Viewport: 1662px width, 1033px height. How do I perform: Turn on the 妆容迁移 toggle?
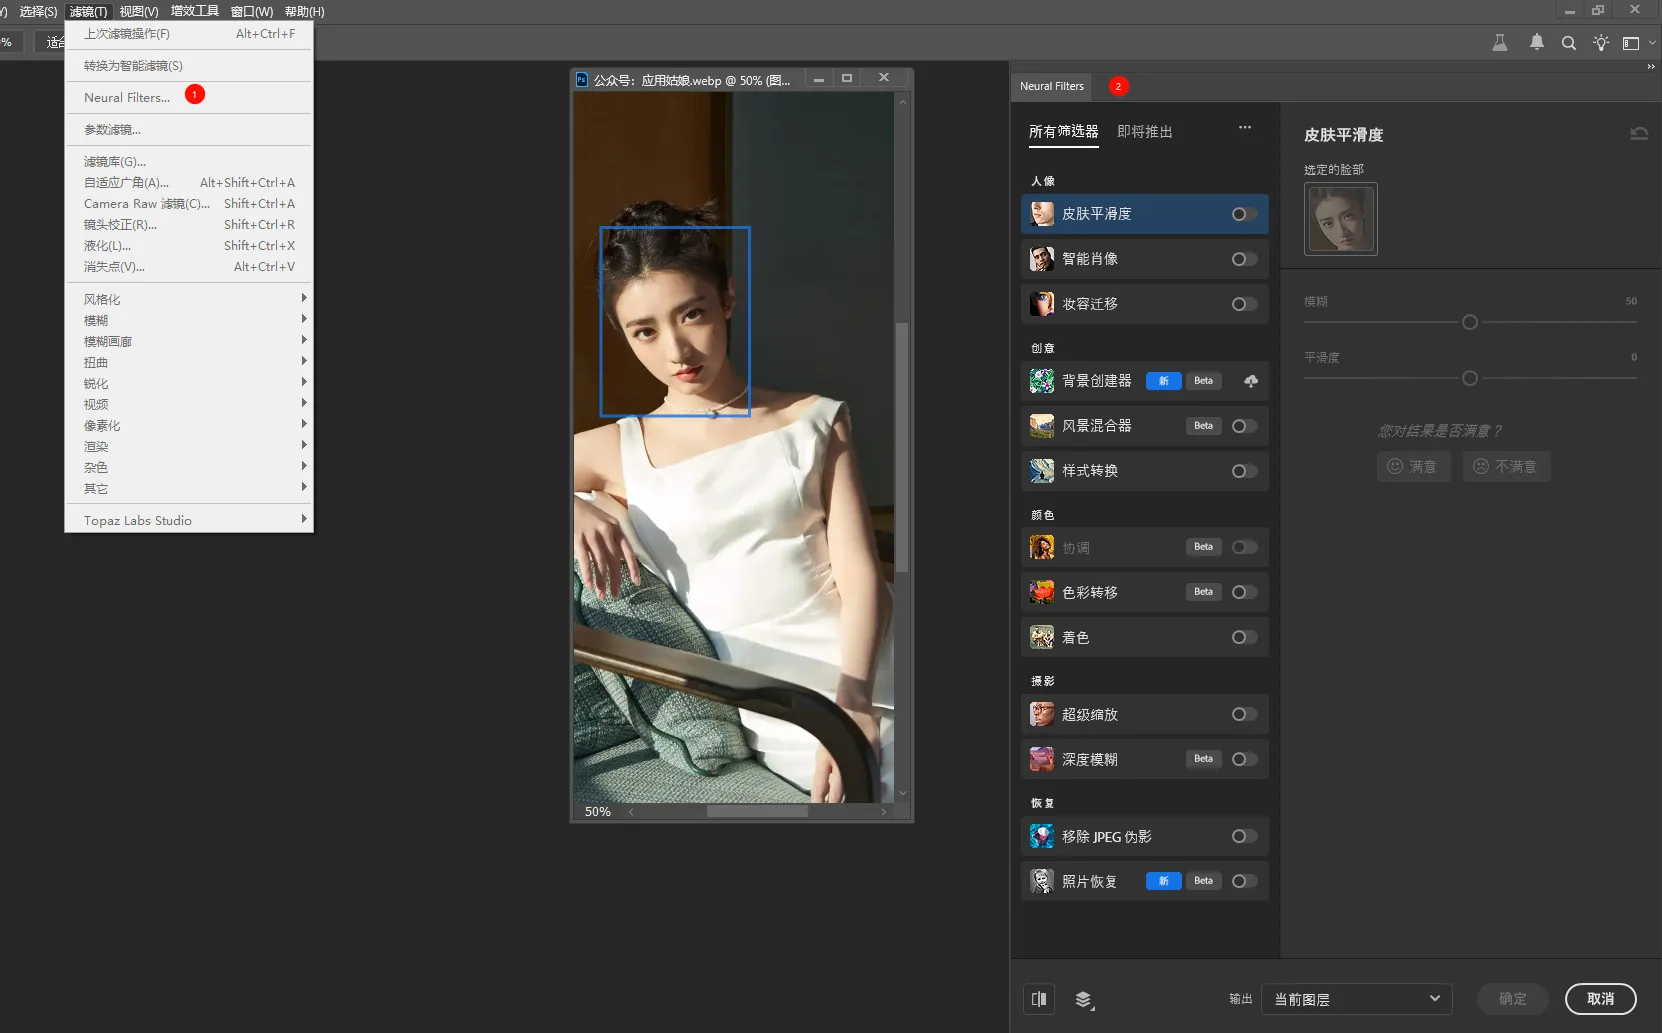(1243, 304)
